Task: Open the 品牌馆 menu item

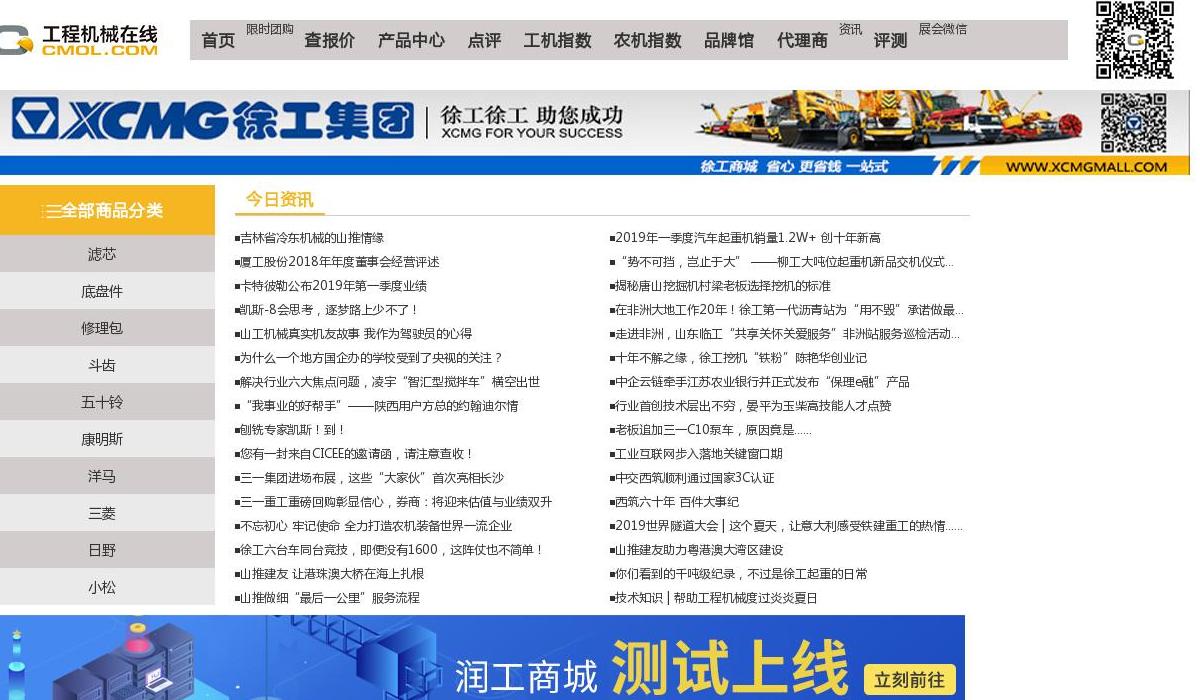Action: tap(729, 41)
